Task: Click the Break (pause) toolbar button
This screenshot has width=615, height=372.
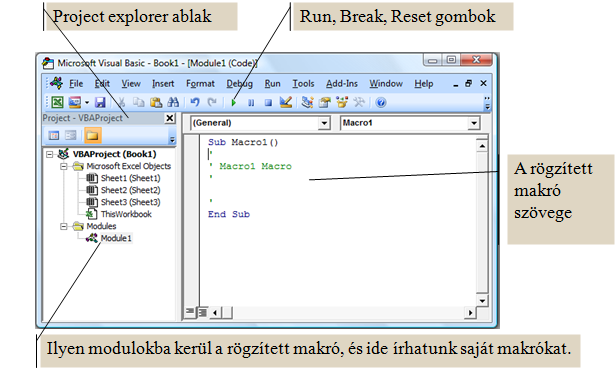Action: point(251,103)
